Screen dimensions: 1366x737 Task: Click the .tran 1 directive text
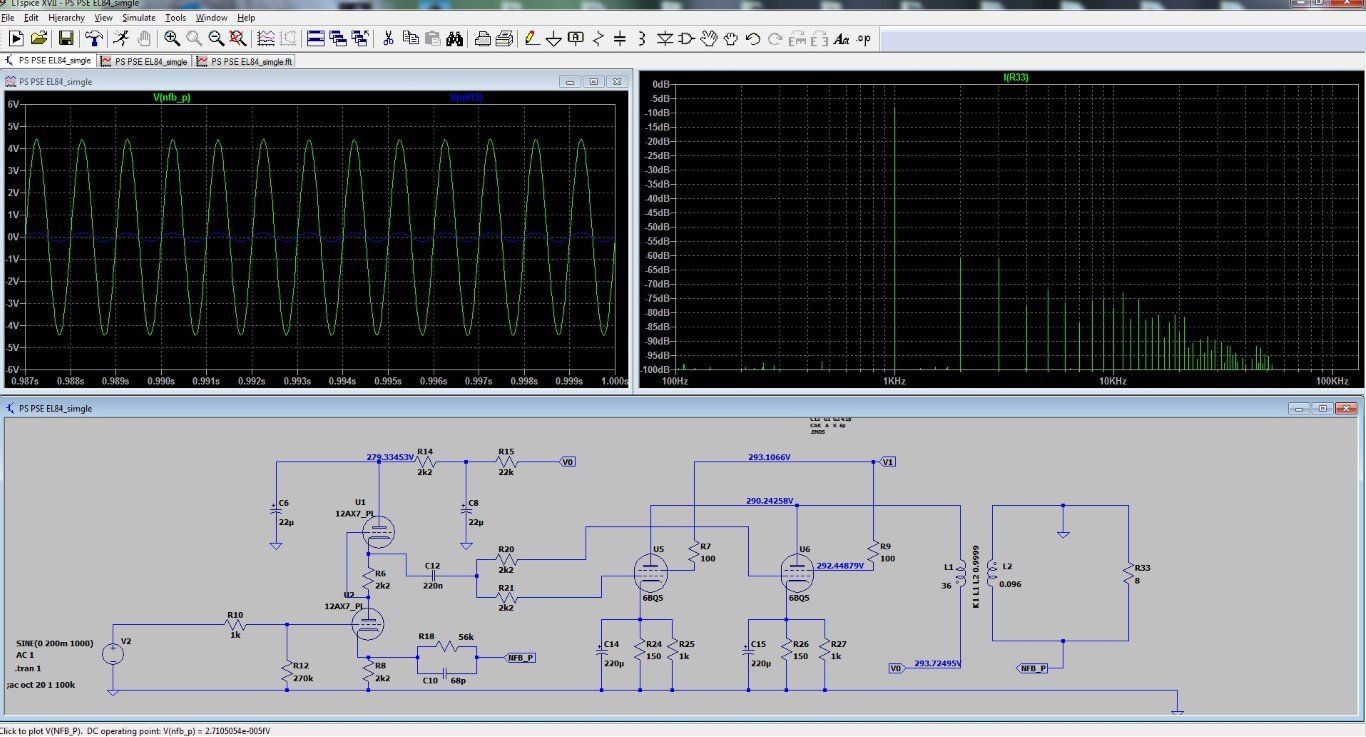pyautogui.click(x=28, y=668)
